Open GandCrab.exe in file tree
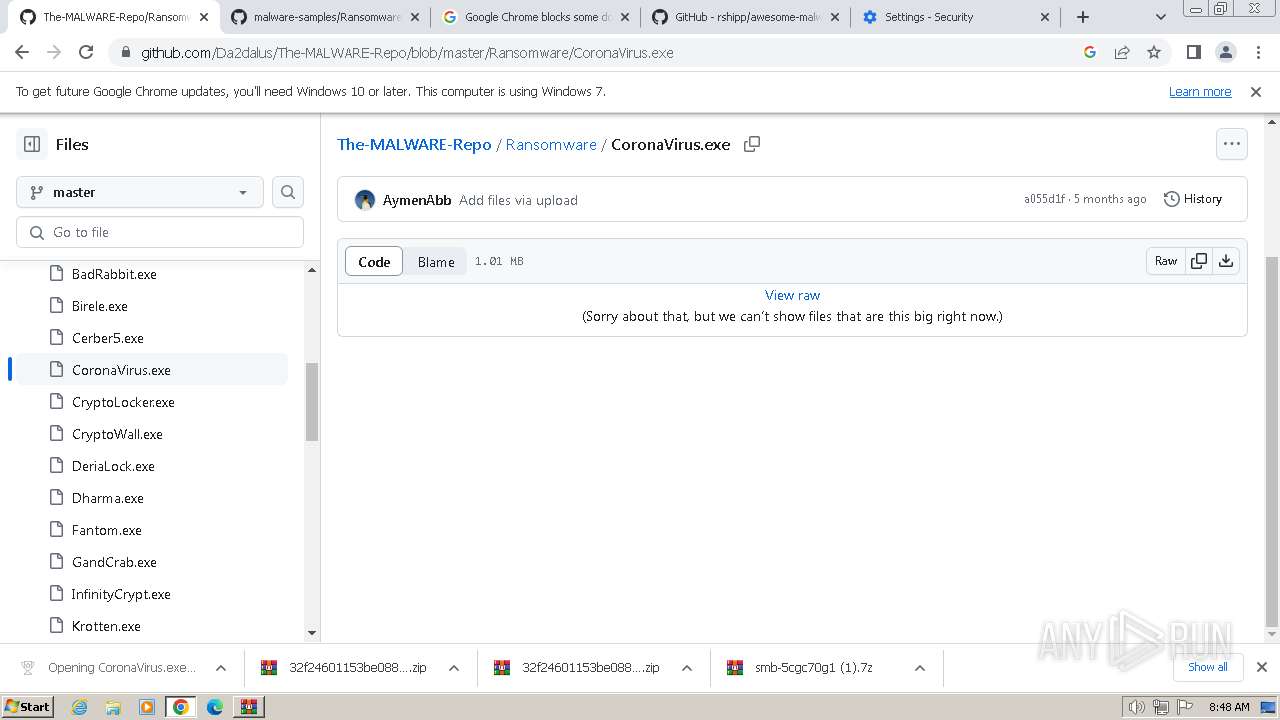This screenshot has width=1280, height=720. [114, 562]
